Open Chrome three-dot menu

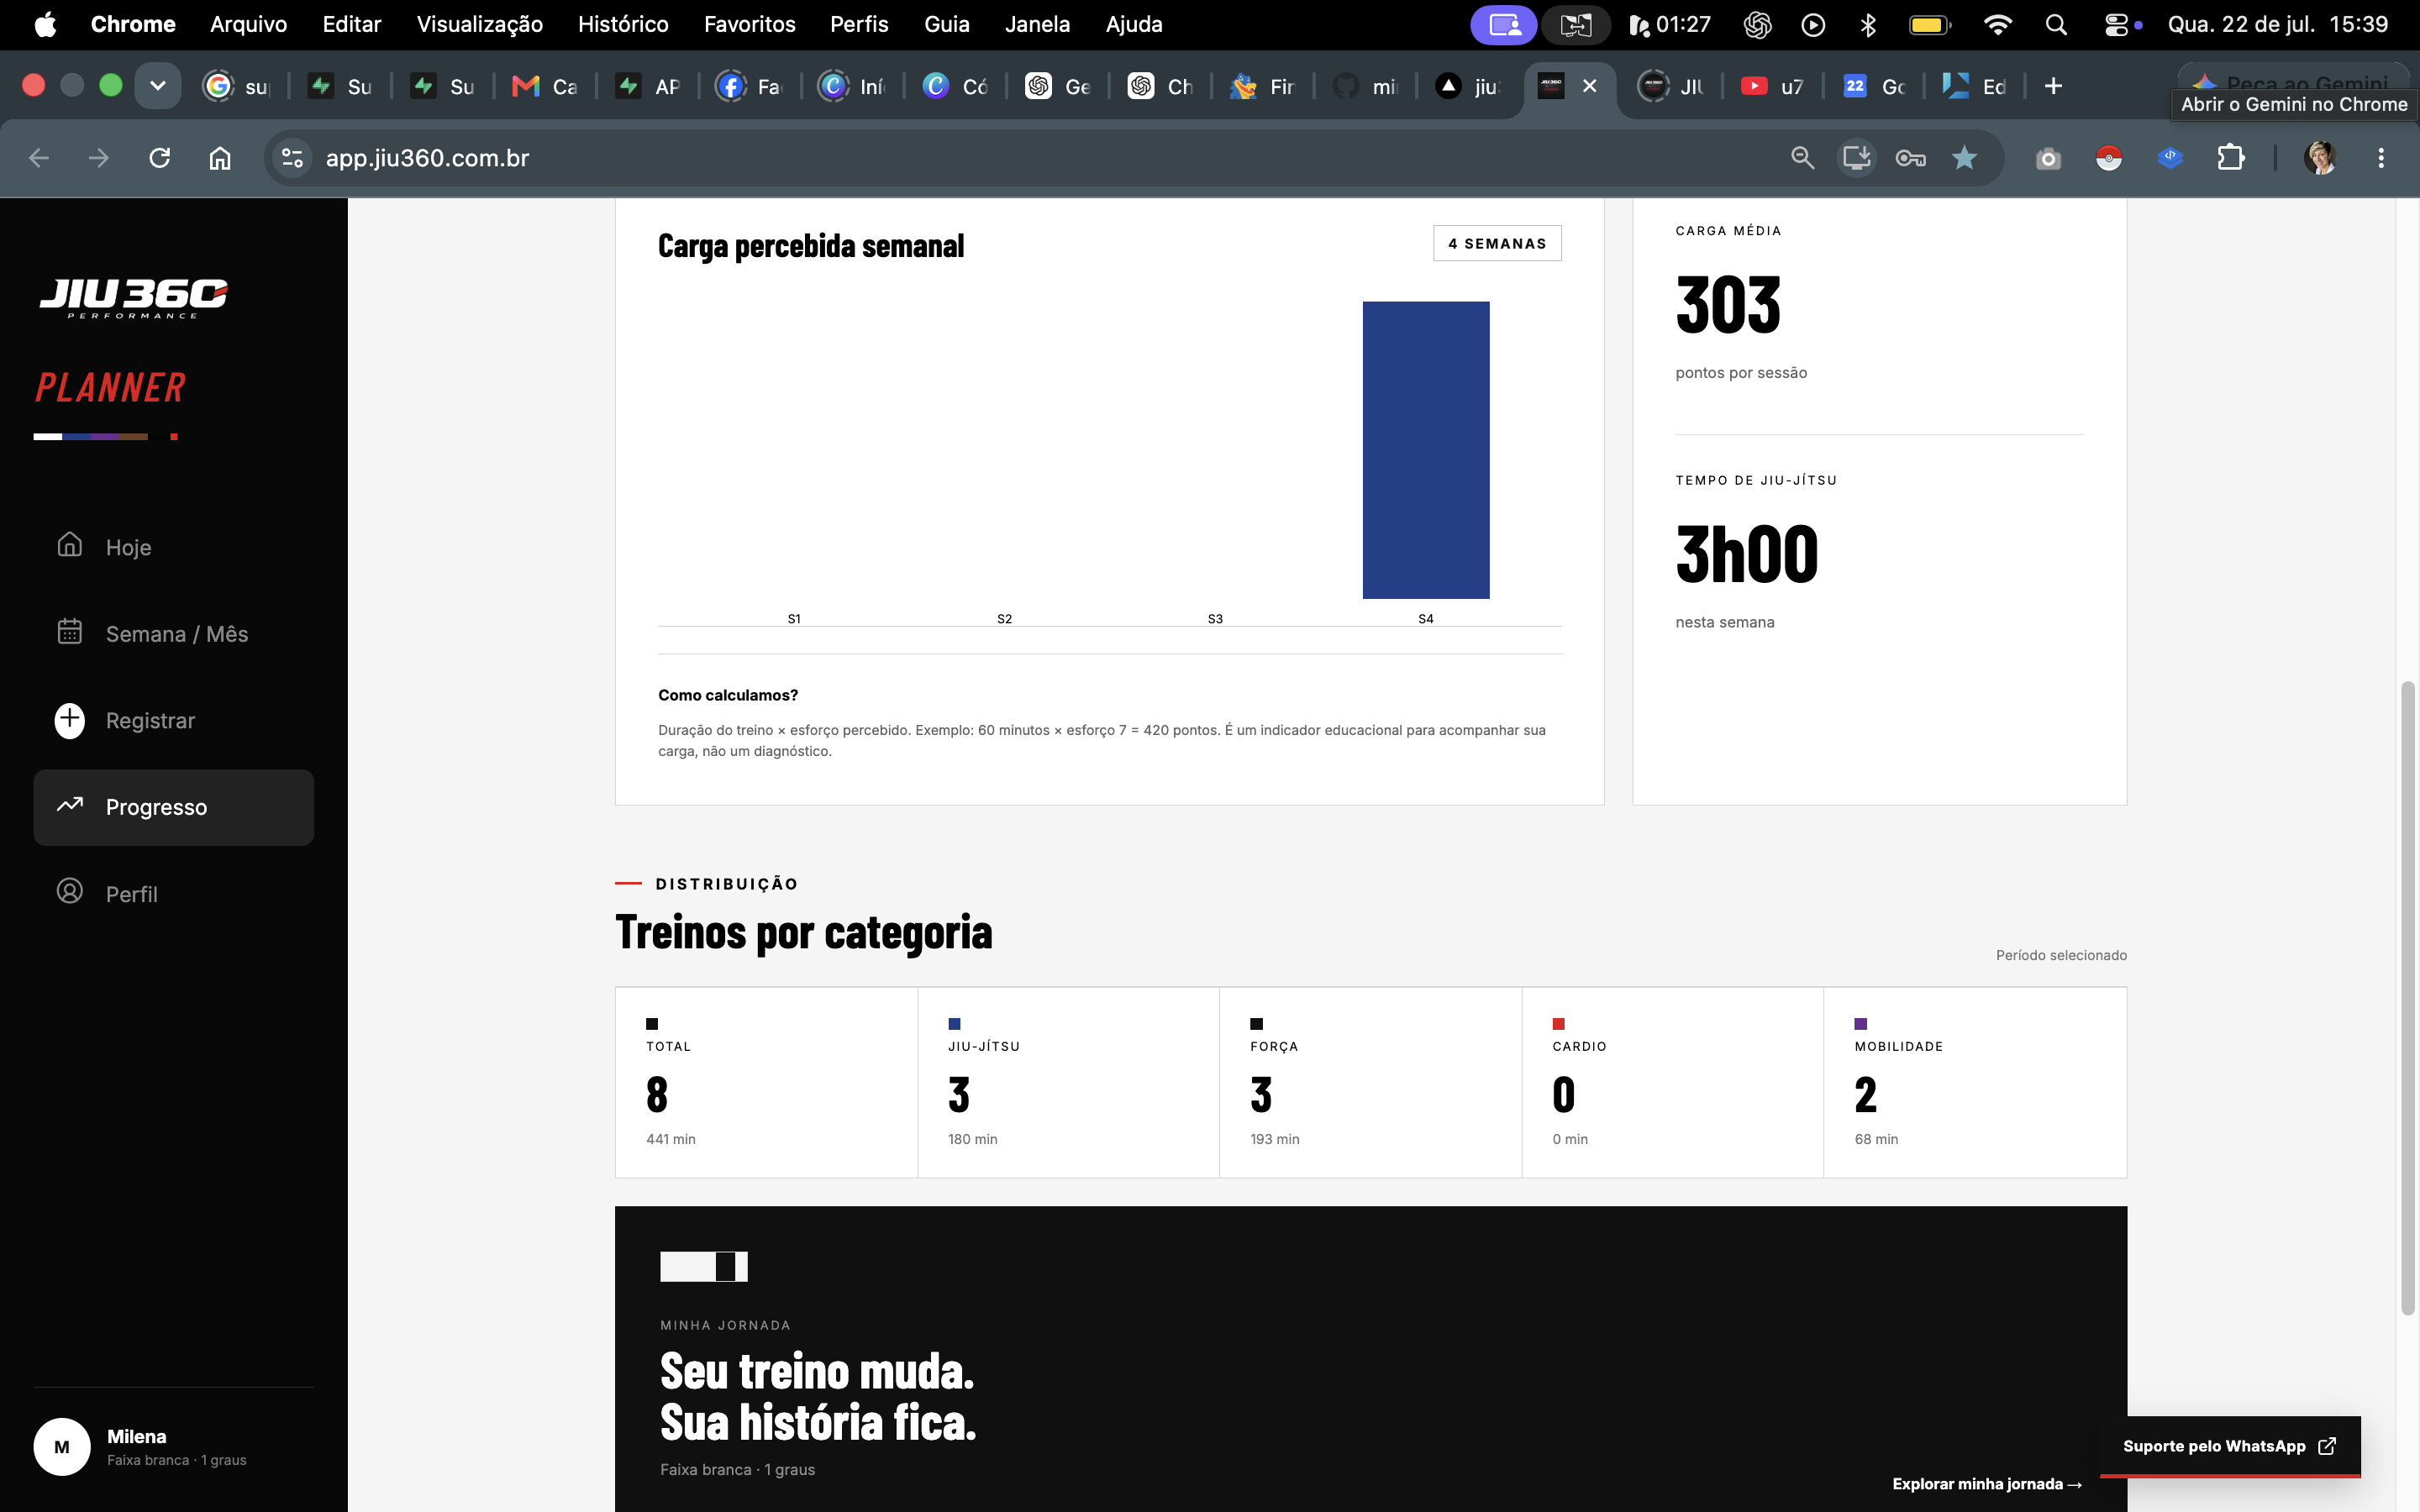click(2381, 158)
